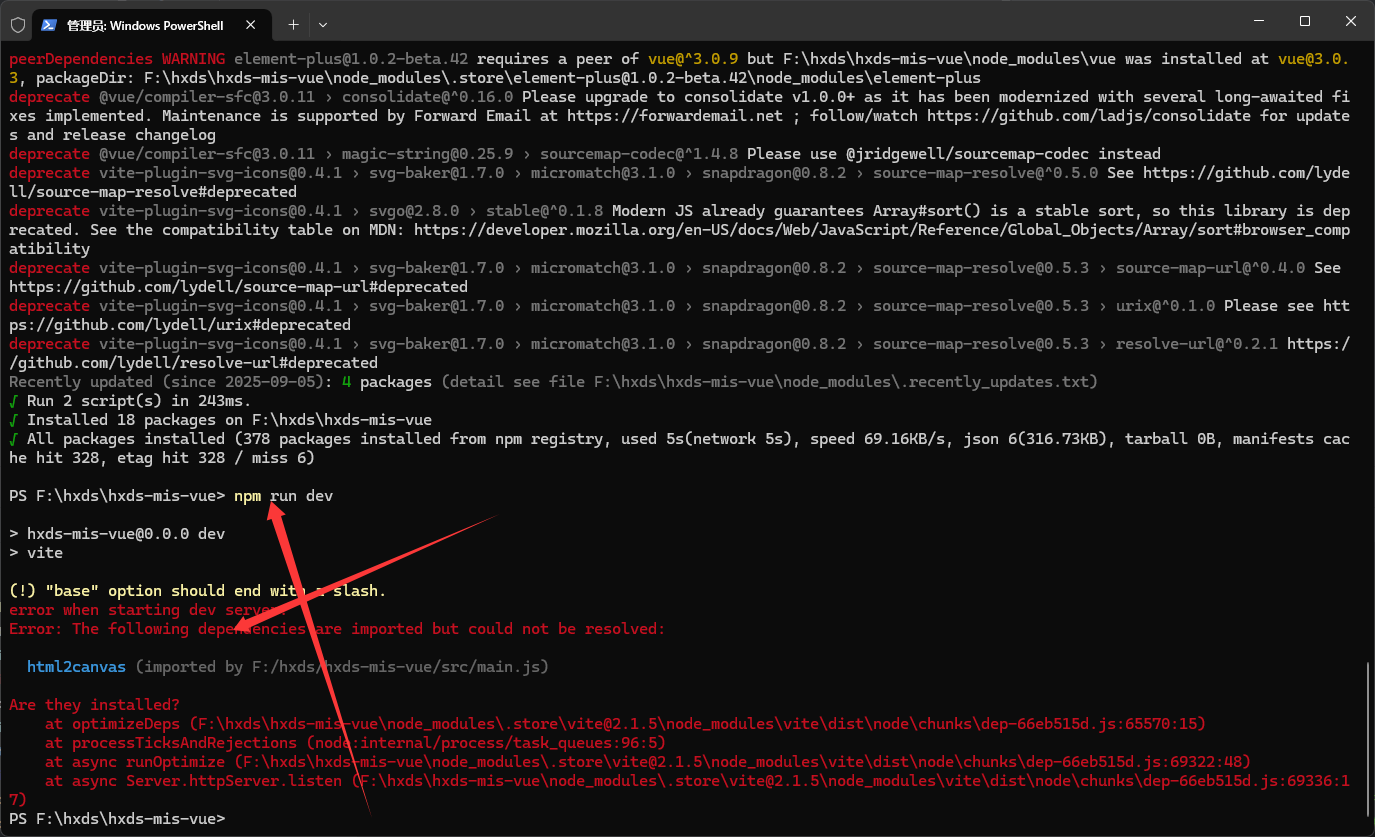Viewport: 1375px width, 837px height.
Task: Click the 'npm run dev' command text
Action: (283, 496)
